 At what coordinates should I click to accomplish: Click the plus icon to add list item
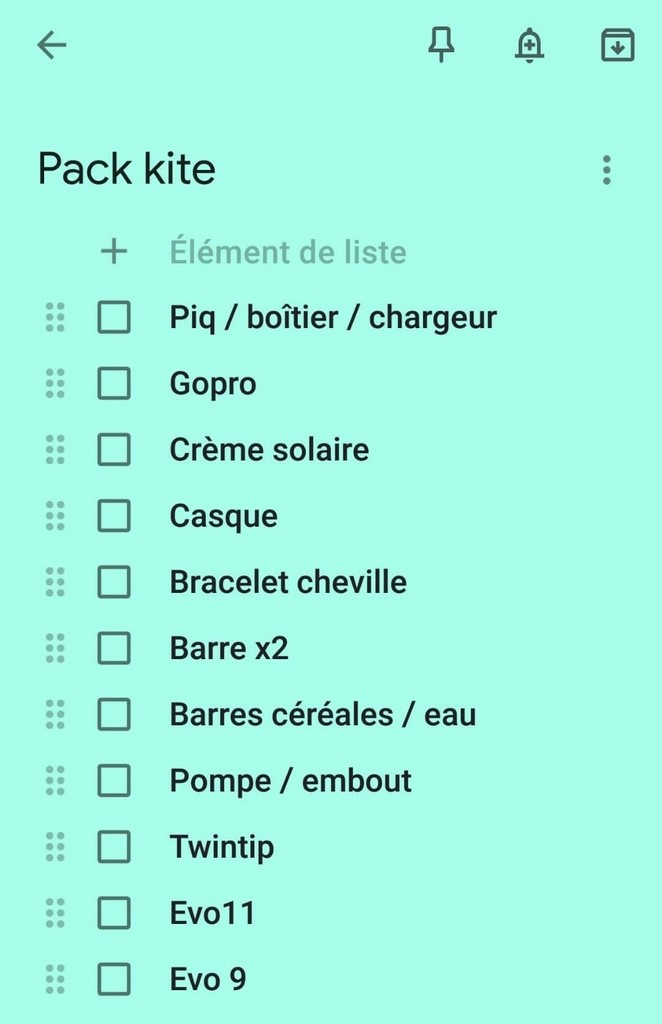pyautogui.click(x=114, y=251)
